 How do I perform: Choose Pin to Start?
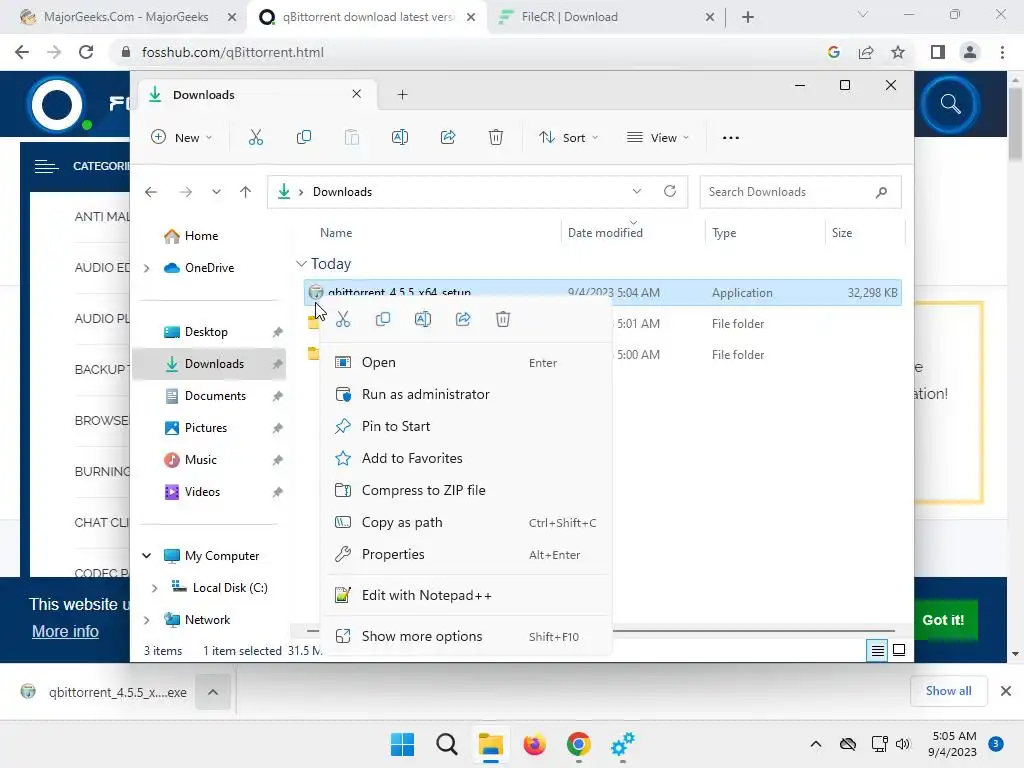pyautogui.click(x=466, y=426)
